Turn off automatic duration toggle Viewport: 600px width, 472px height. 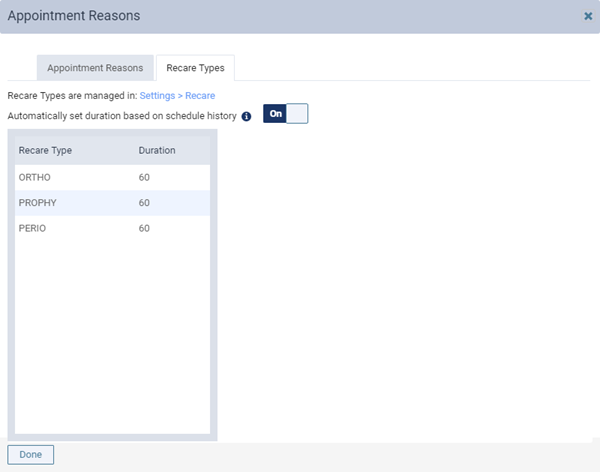[285, 114]
